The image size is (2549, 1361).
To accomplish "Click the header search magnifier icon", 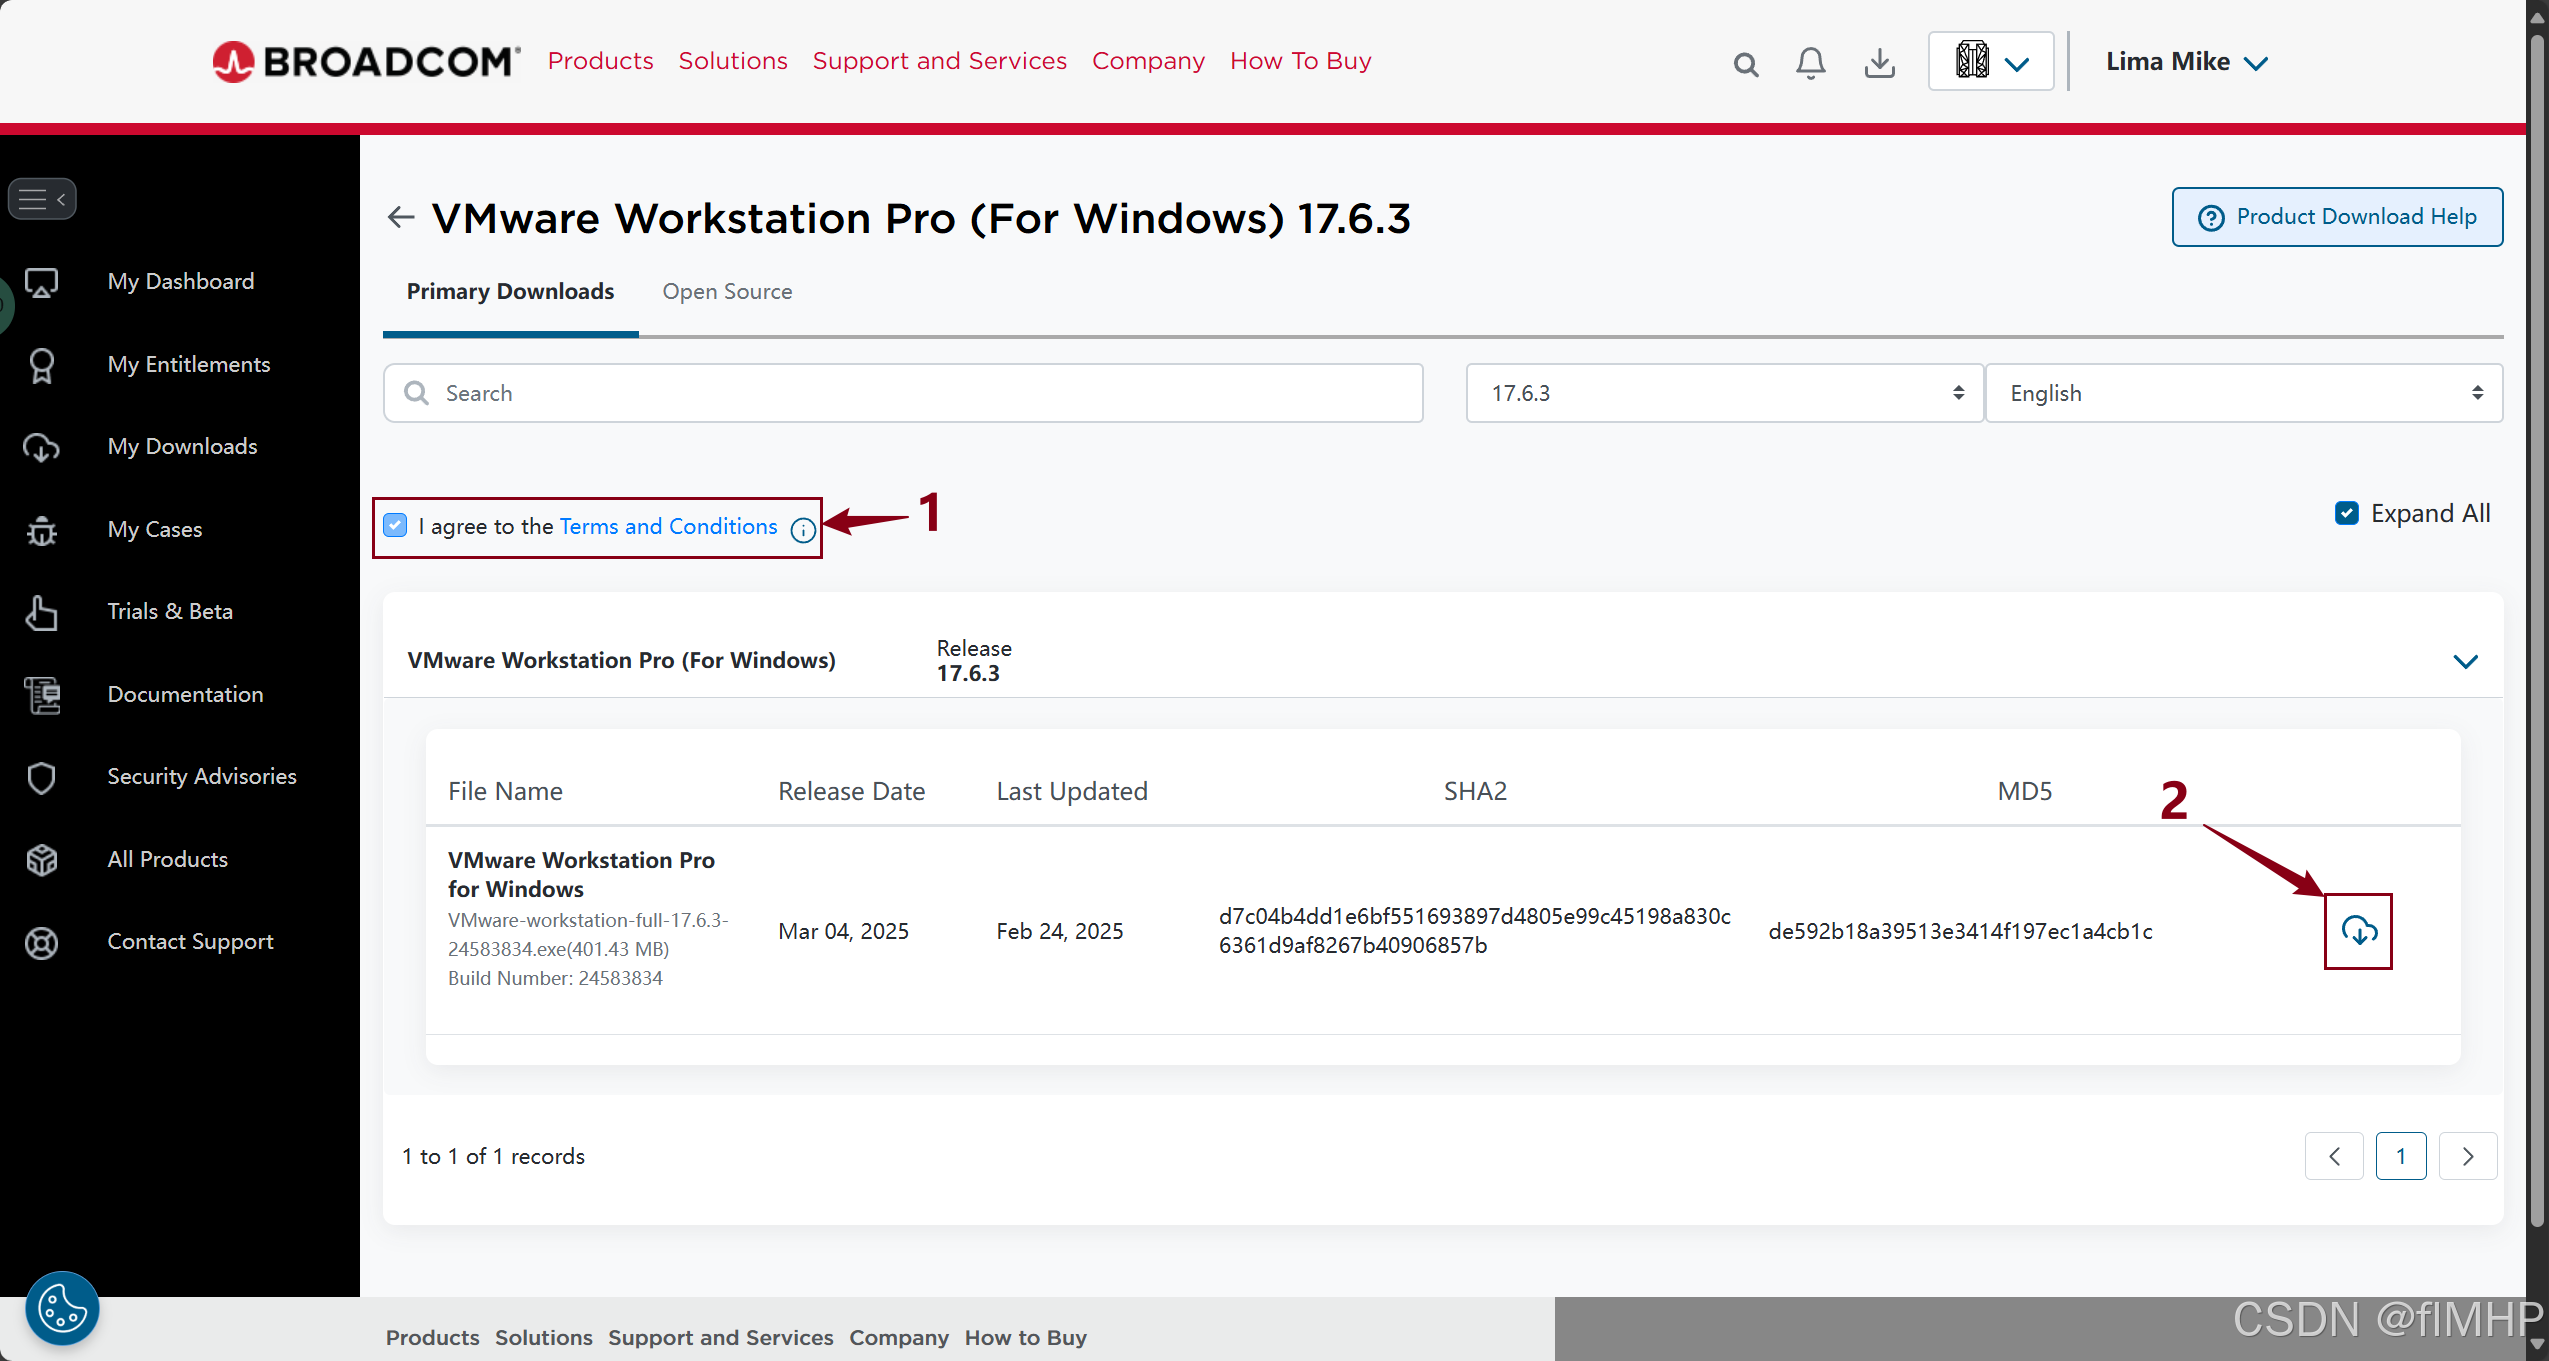I will point(1746,65).
